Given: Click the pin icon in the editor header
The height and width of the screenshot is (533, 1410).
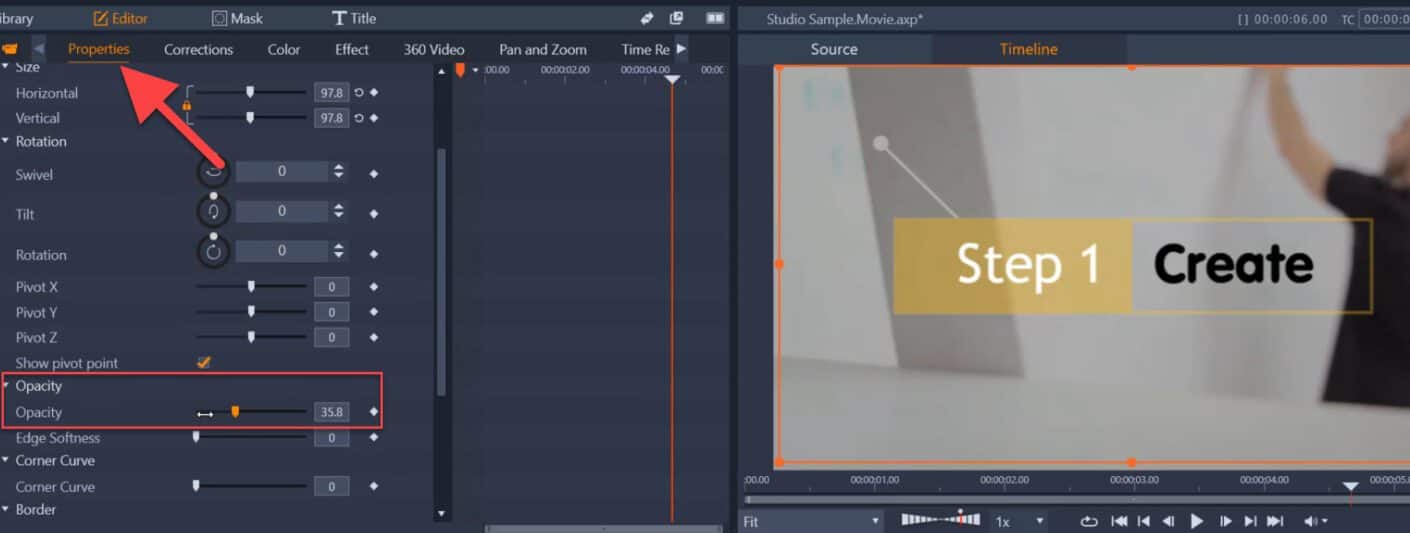Looking at the screenshot, I should coord(647,18).
